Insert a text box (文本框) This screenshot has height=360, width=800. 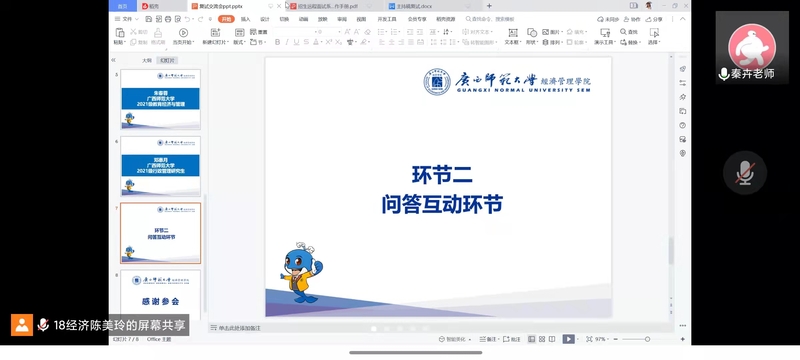[512, 36]
